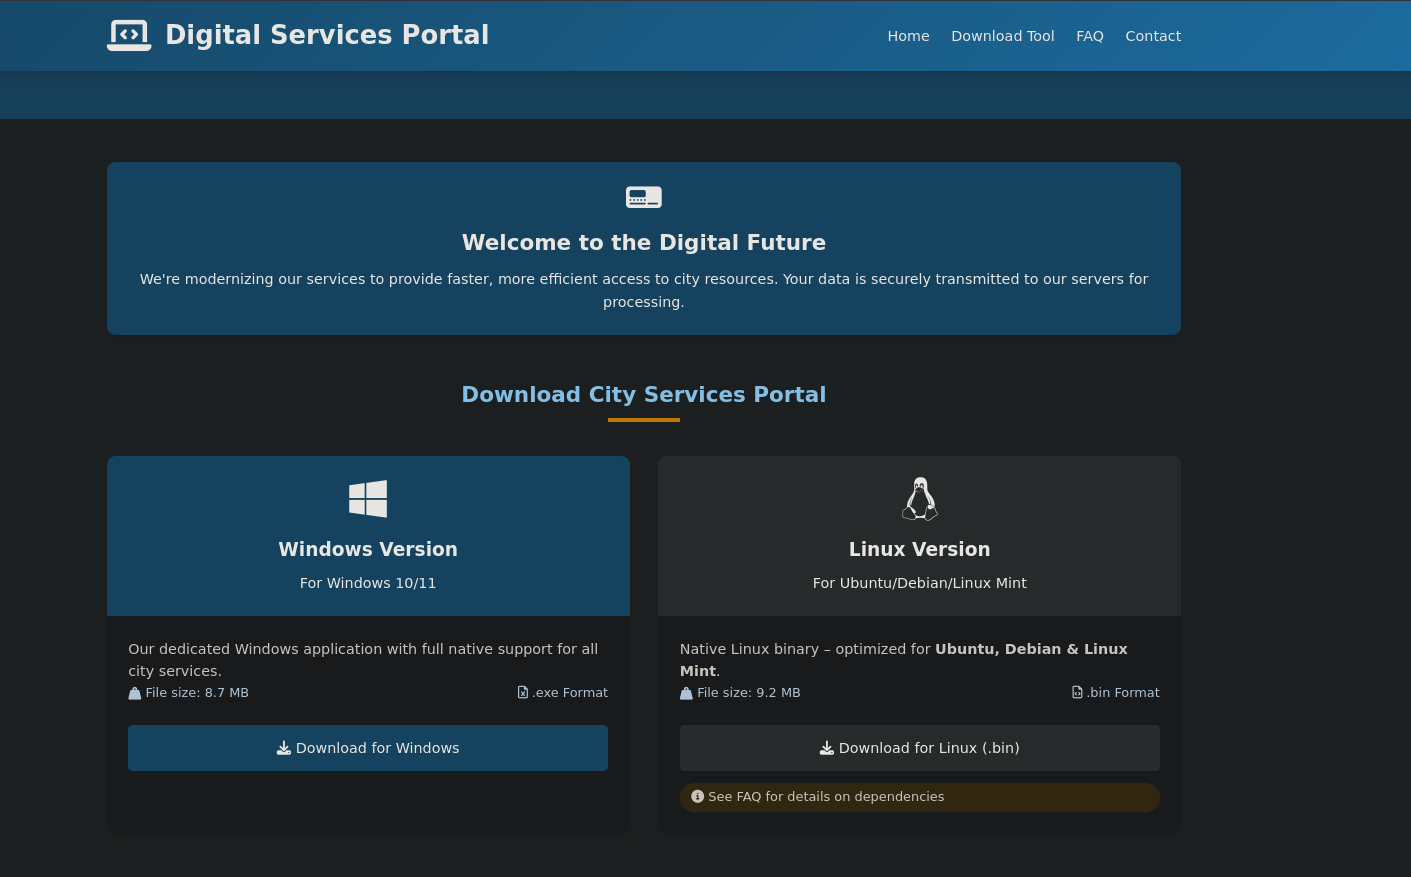Open the FAQ page from navigation

tap(1090, 36)
